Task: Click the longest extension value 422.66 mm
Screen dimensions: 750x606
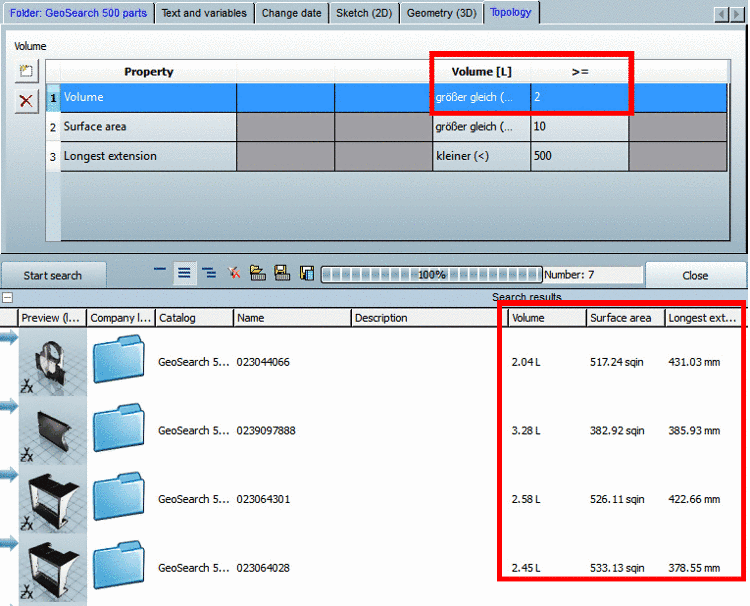Action: [x=694, y=499]
